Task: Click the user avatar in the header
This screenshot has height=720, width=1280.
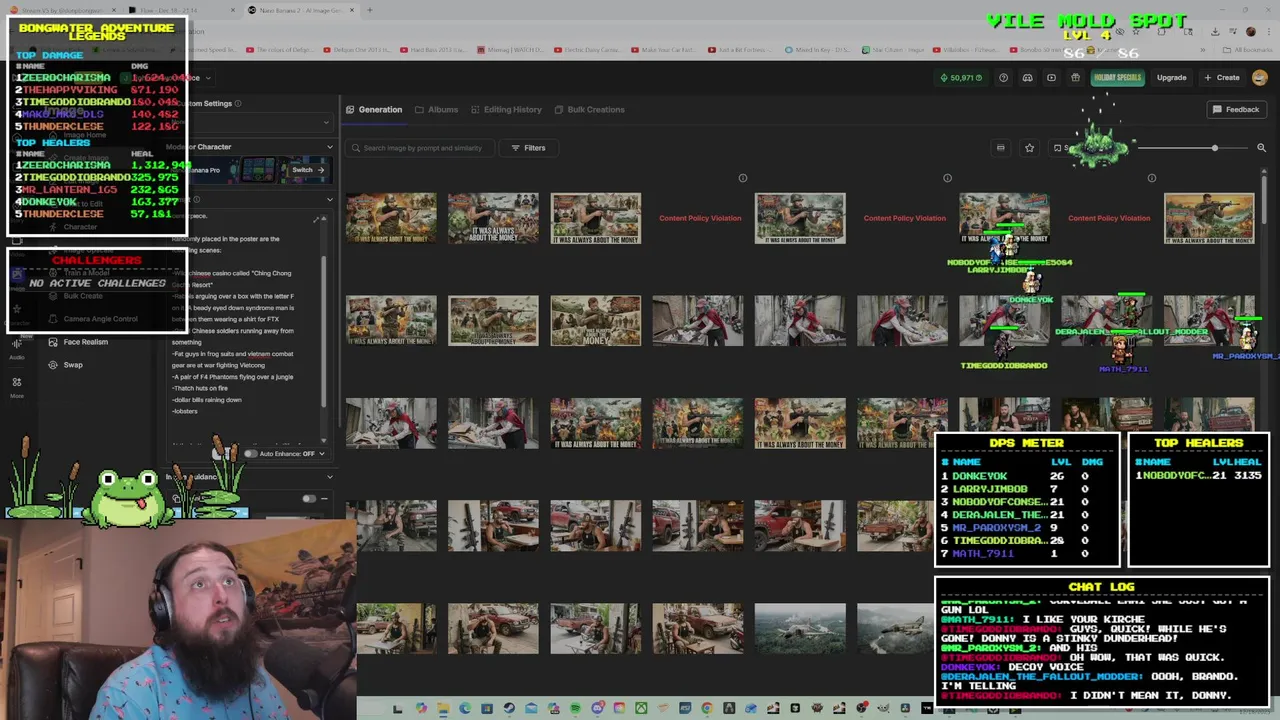Action: coord(1259,78)
